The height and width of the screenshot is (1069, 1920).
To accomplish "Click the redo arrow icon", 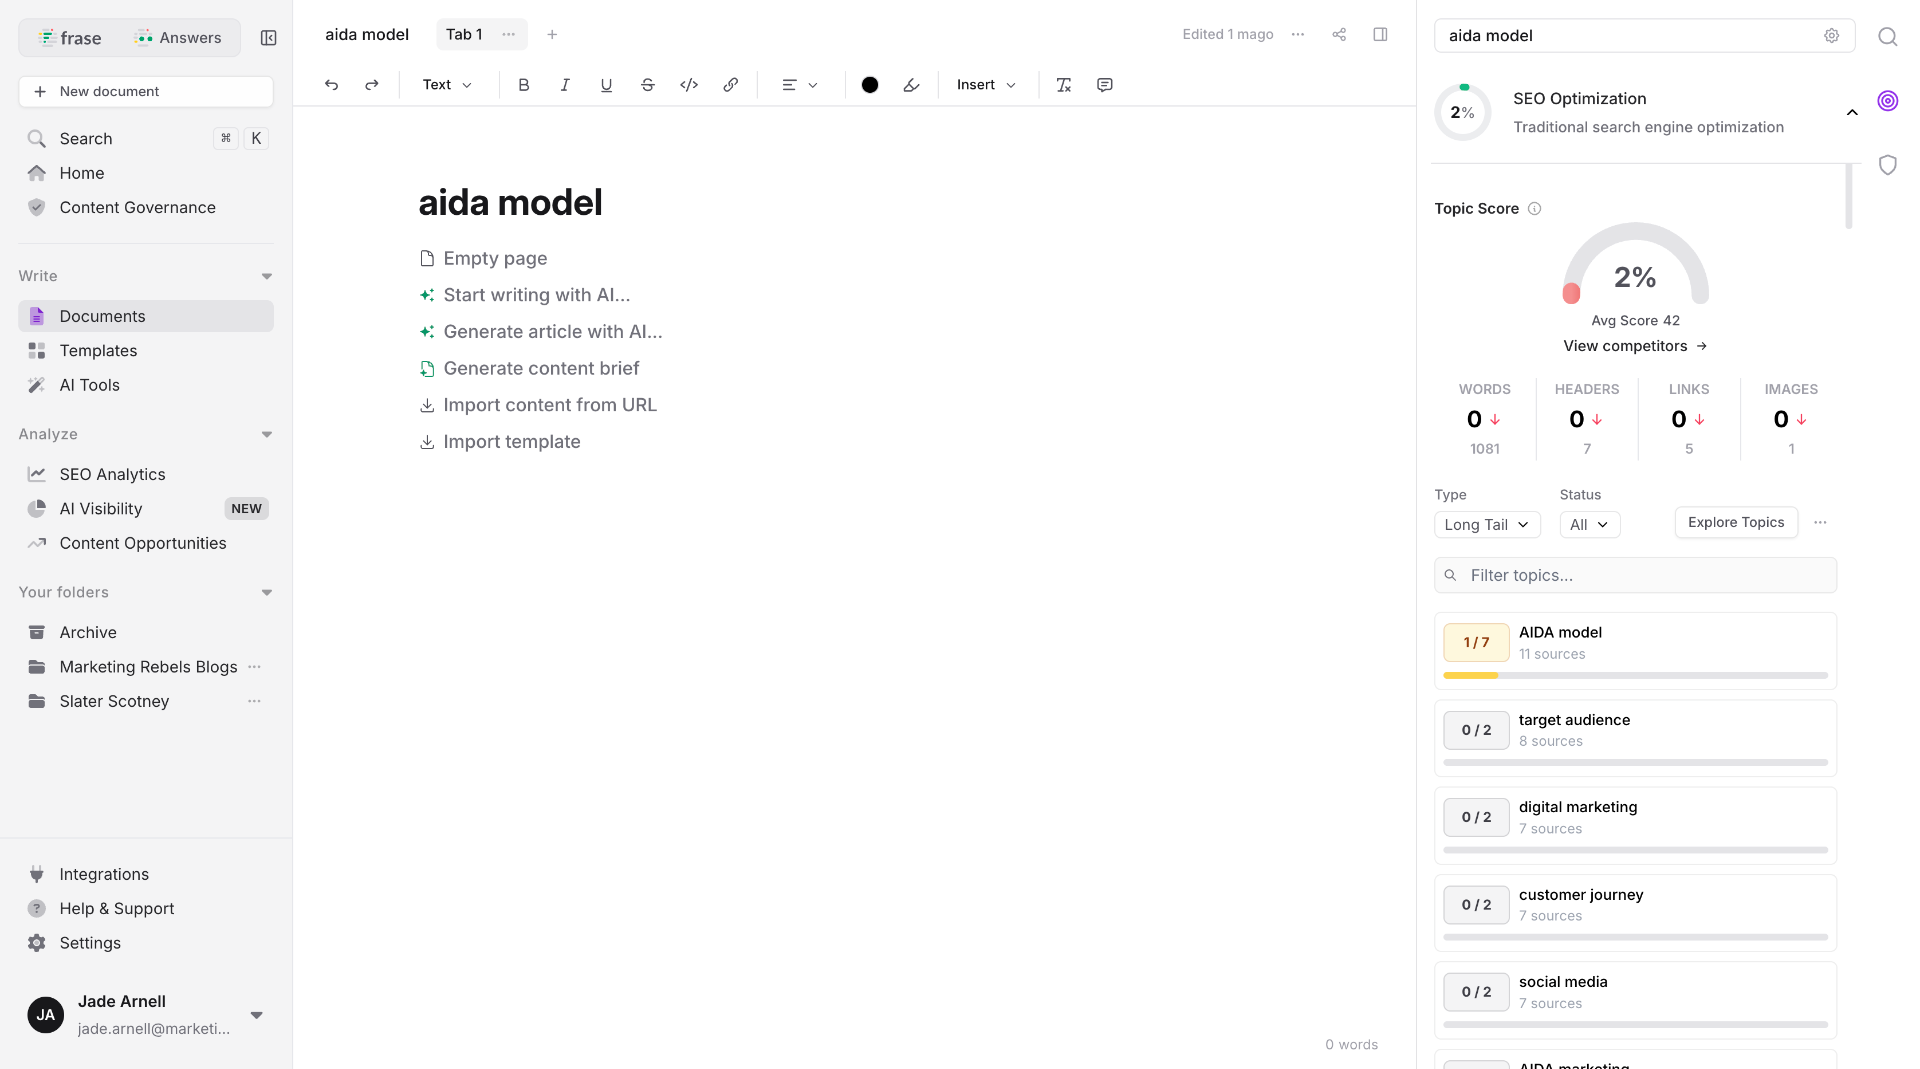I will click(x=372, y=85).
